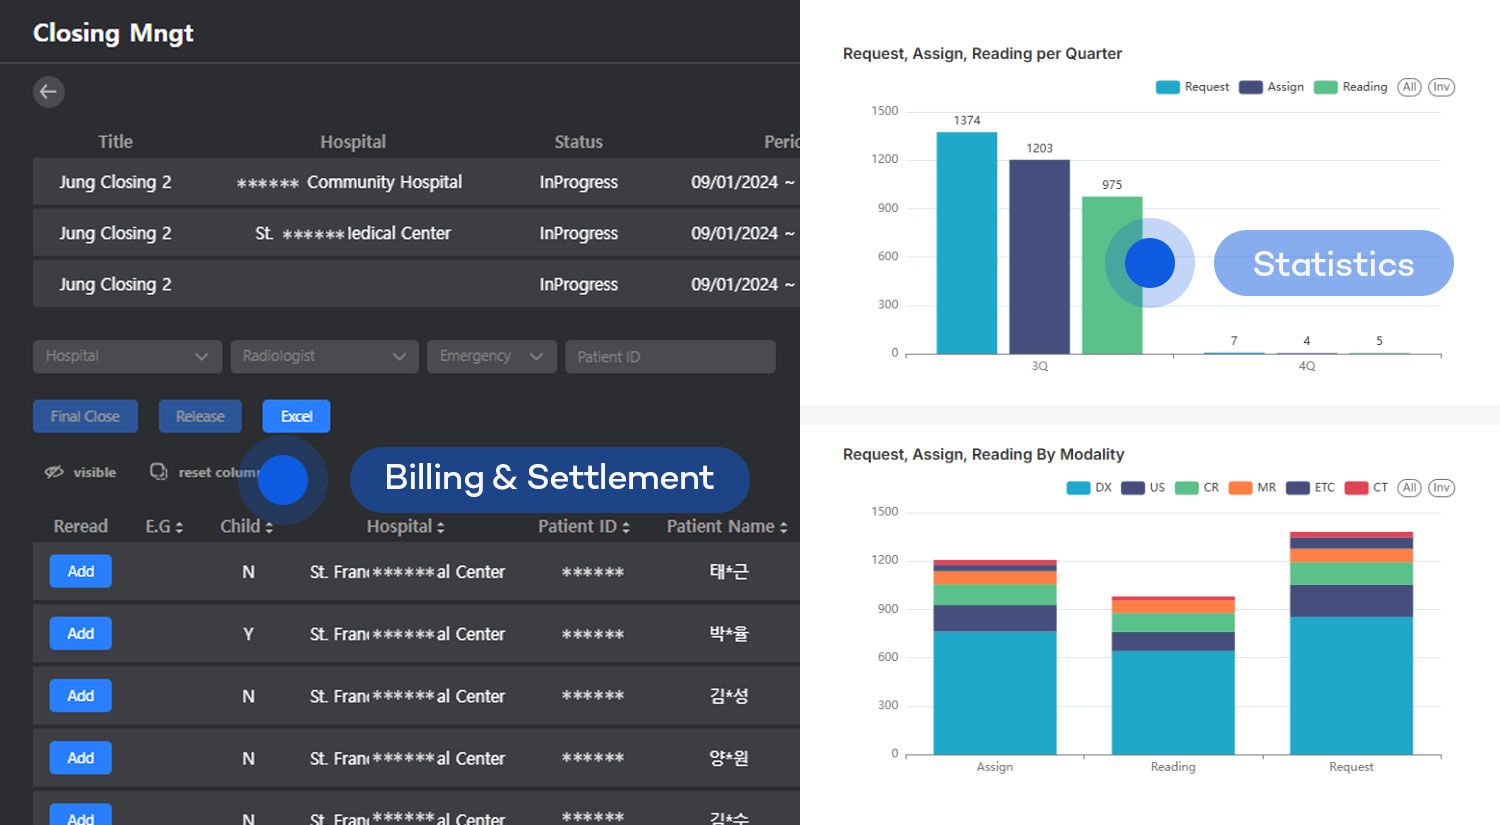Click the Status column header
The image size is (1500, 825).
pos(578,142)
